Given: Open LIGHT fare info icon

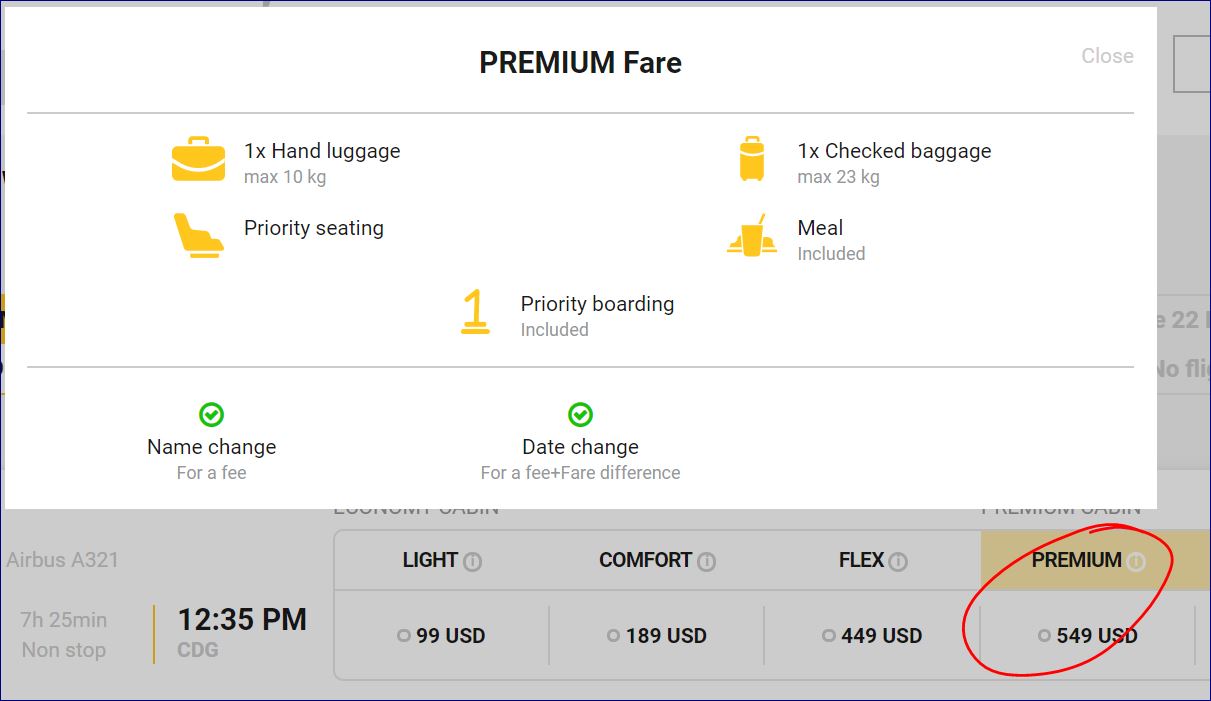Looking at the screenshot, I should click(x=473, y=562).
